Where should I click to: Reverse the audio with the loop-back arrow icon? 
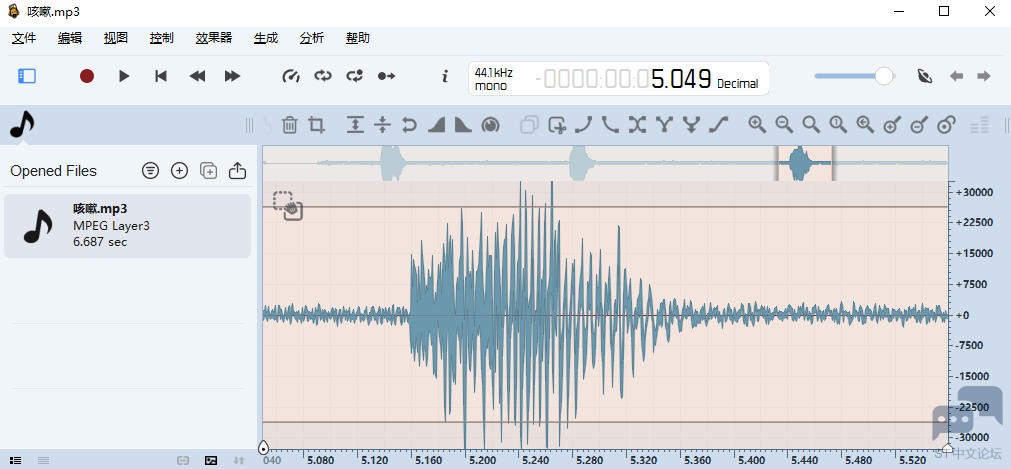(x=409, y=125)
